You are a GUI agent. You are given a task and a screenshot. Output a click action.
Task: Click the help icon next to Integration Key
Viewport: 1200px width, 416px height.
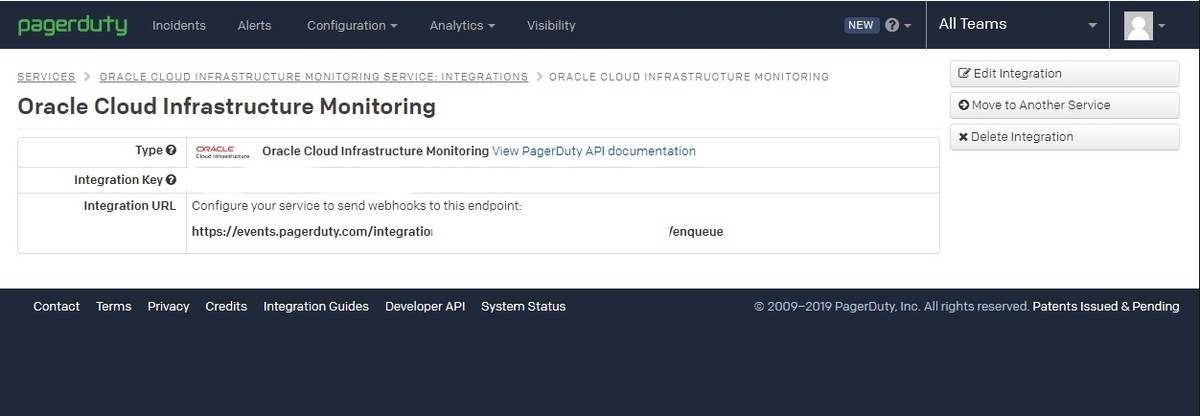tap(171, 180)
